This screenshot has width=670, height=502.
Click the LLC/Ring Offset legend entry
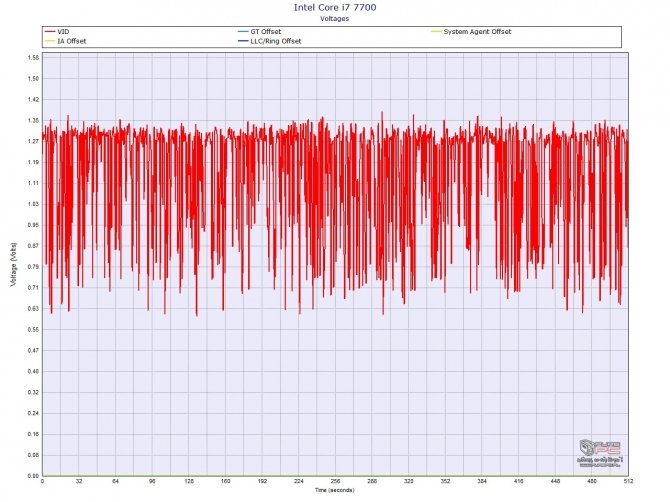click(x=270, y=41)
